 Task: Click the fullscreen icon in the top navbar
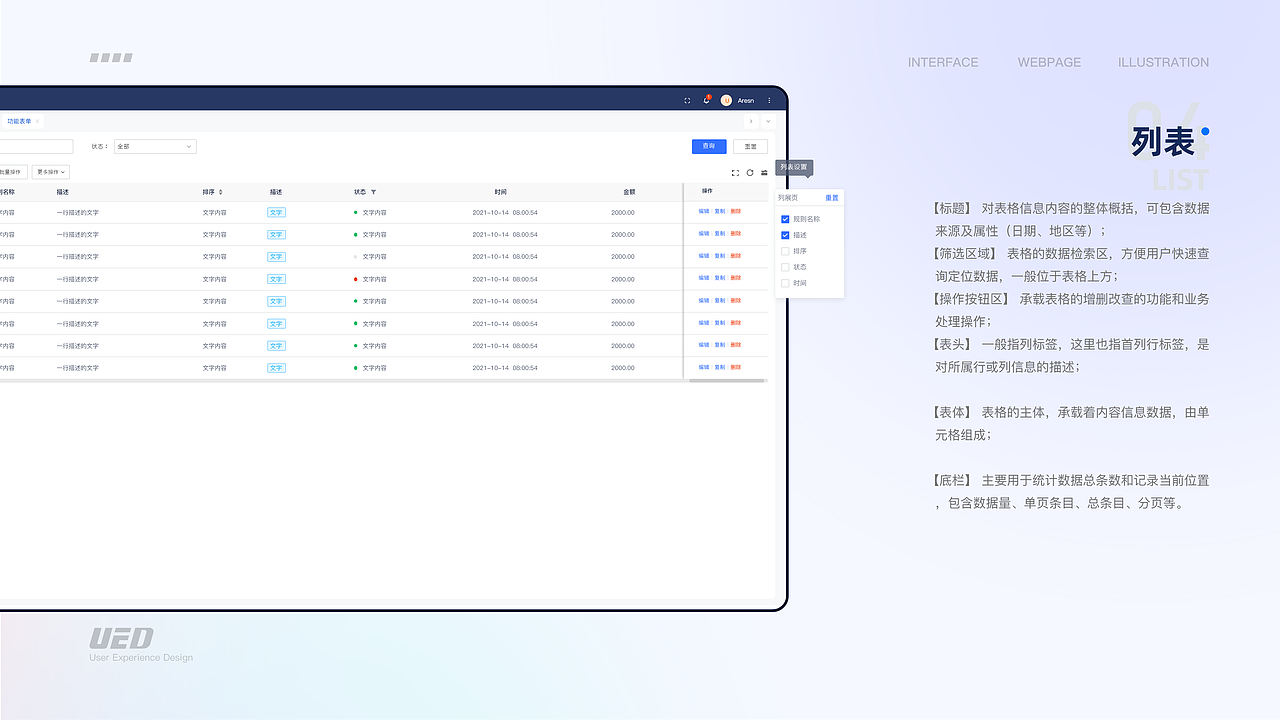pyautogui.click(x=687, y=101)
